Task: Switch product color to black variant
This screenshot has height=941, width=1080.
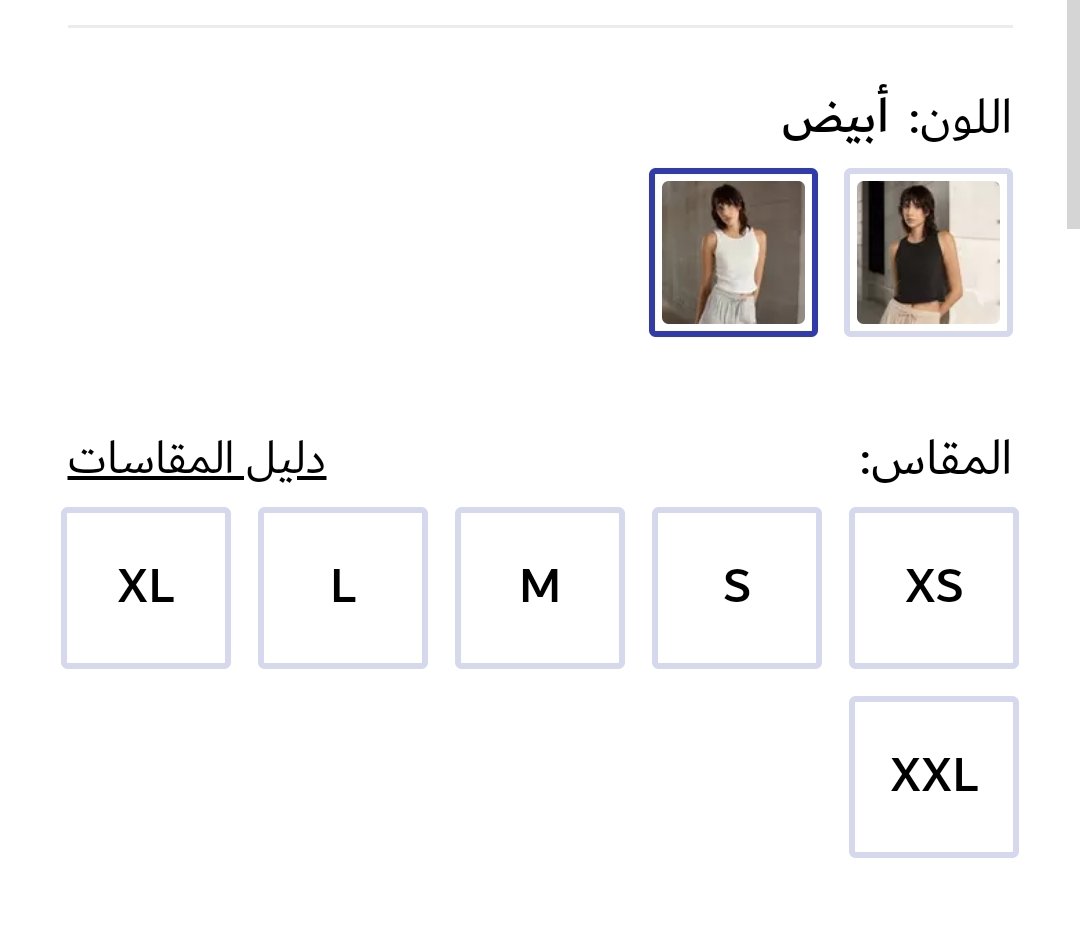Action: (928, 252)
